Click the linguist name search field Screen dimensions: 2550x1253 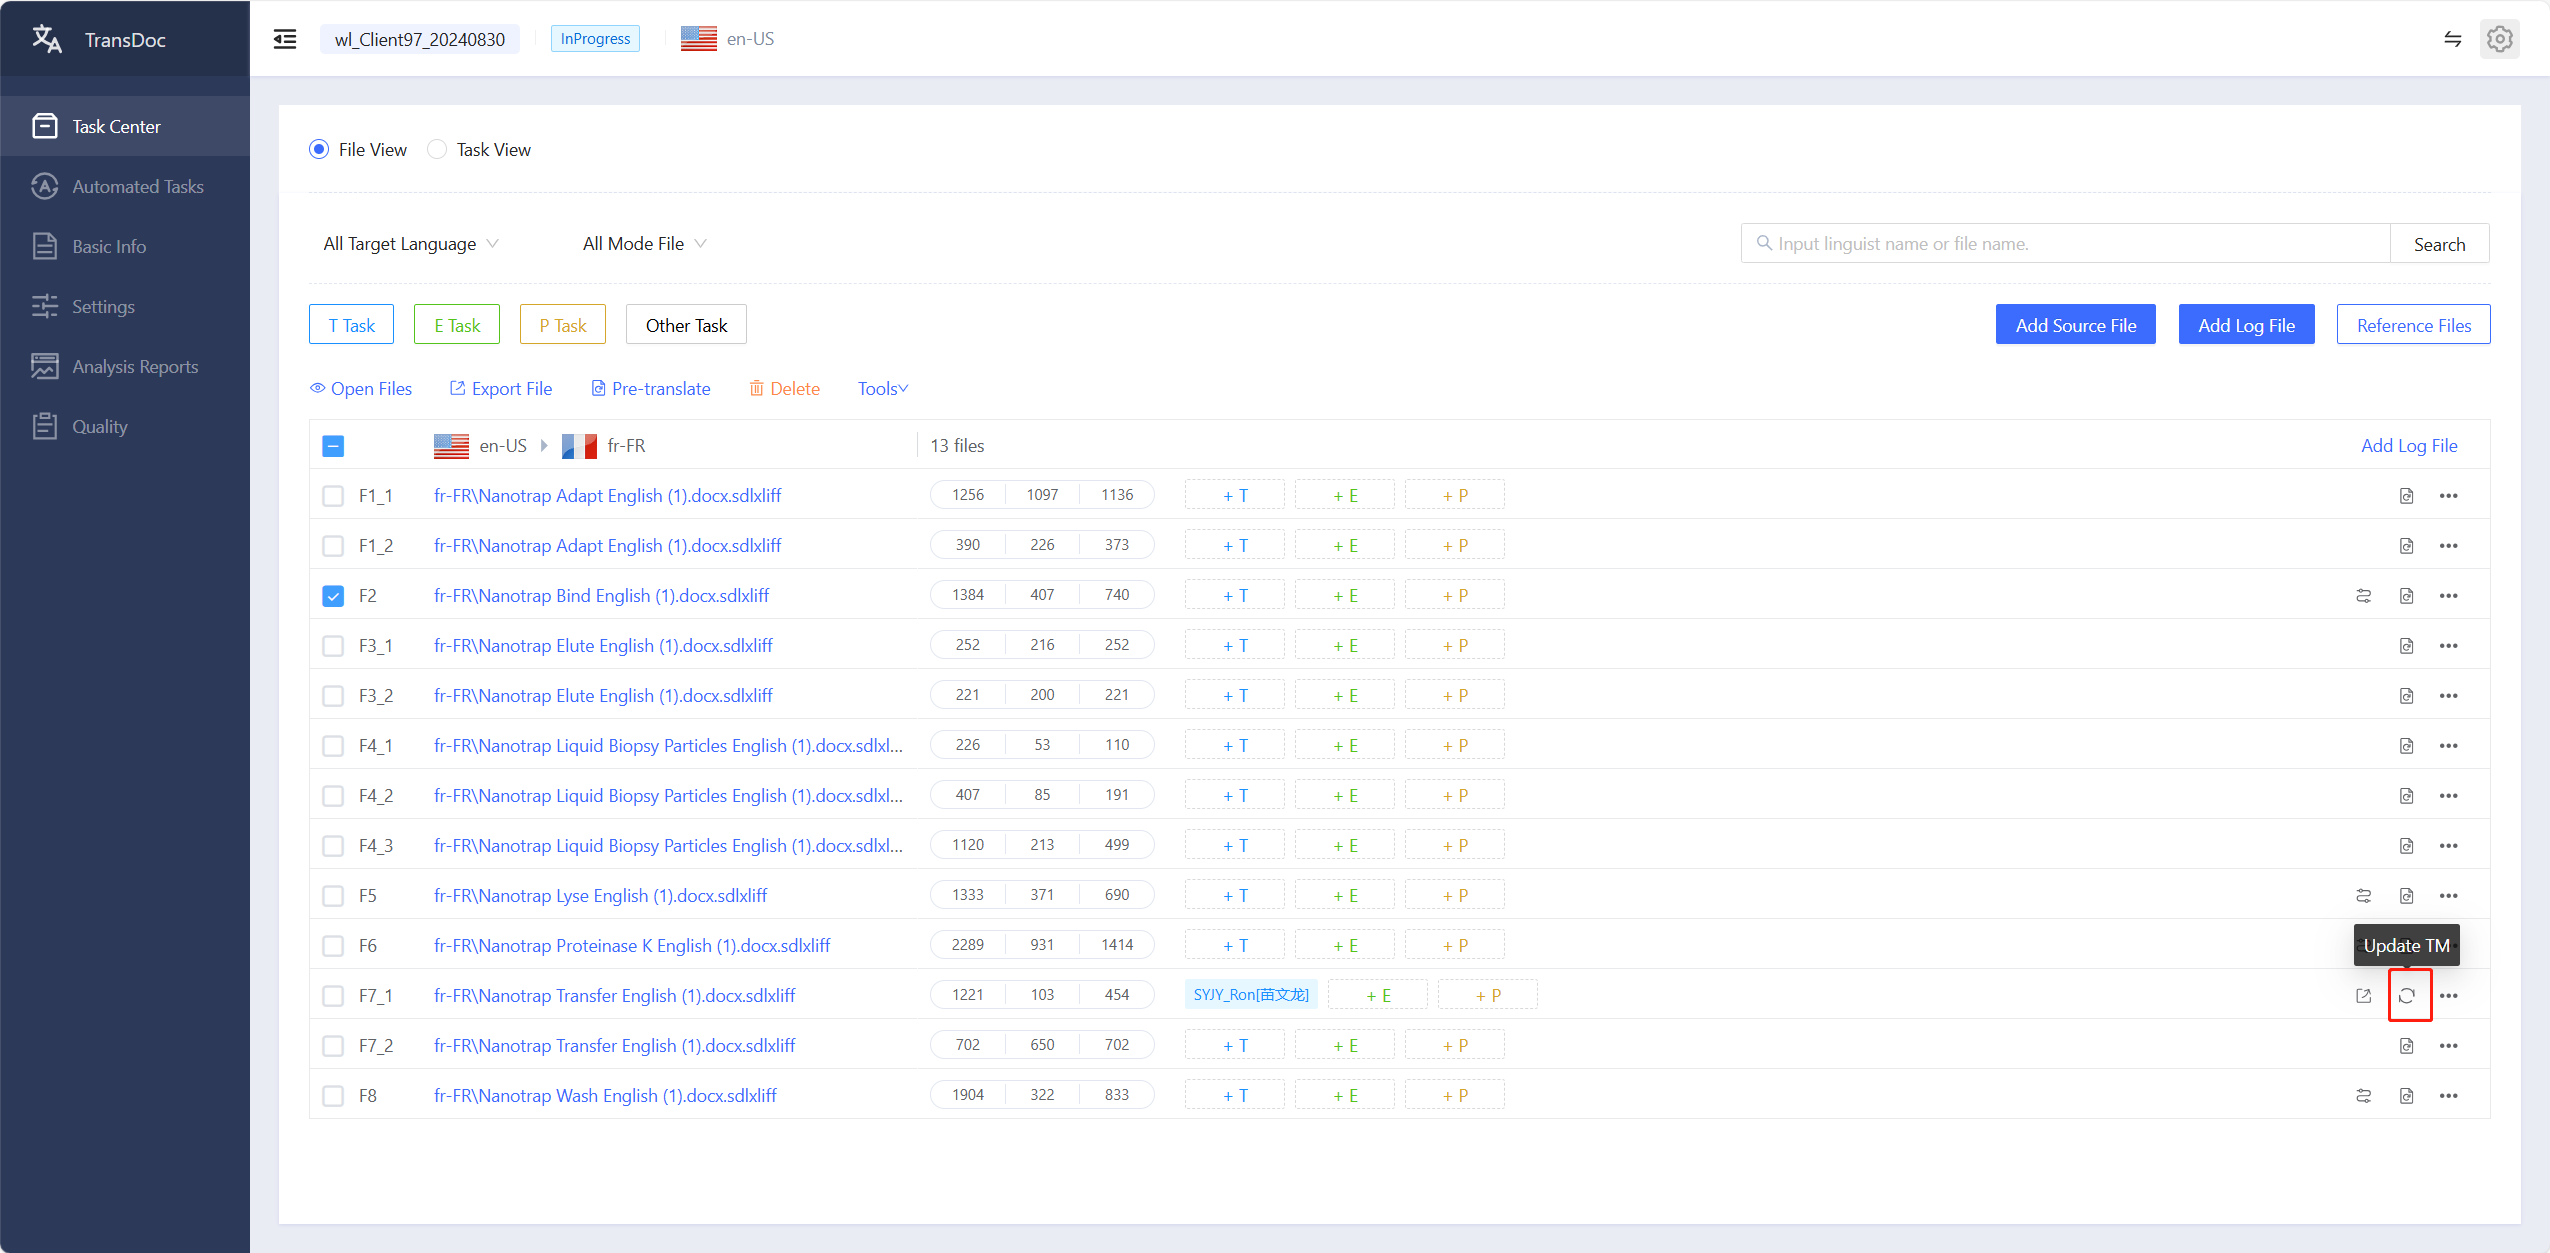click(2066, 244)
